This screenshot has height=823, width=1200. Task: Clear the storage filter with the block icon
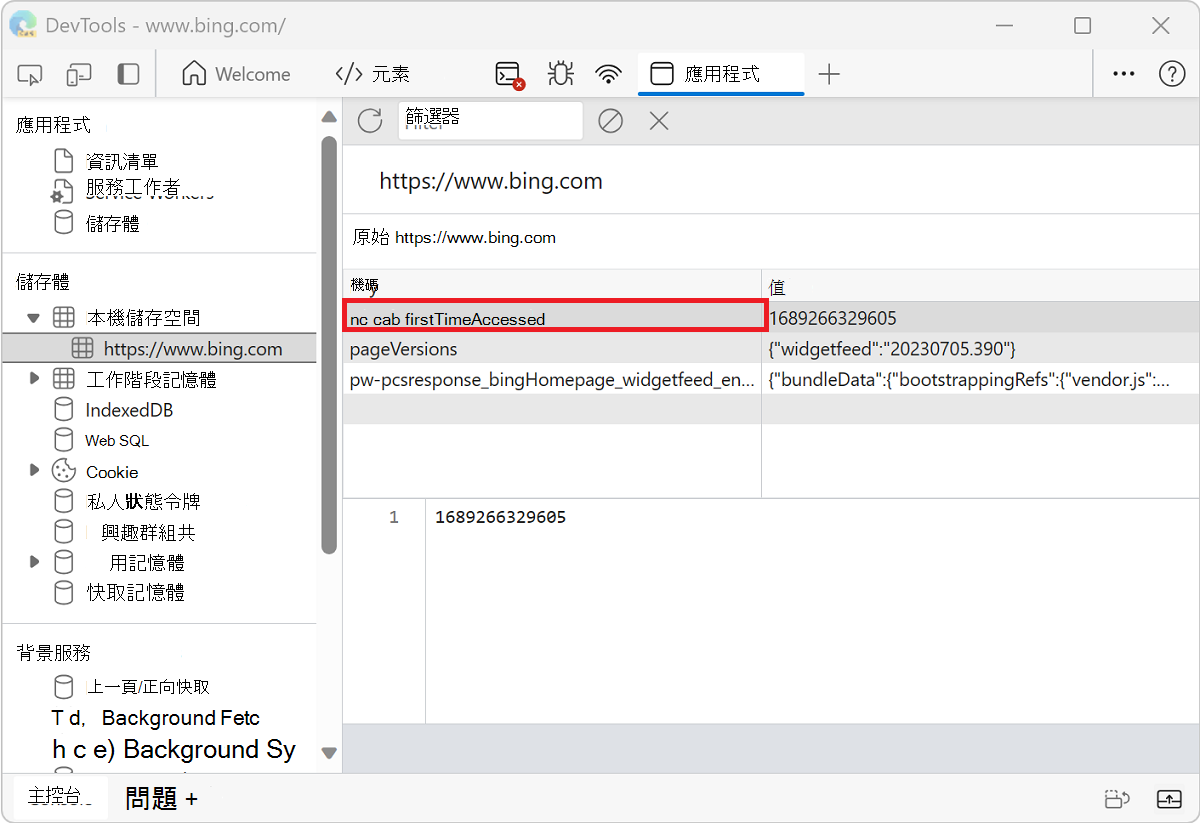pos(610,120)
